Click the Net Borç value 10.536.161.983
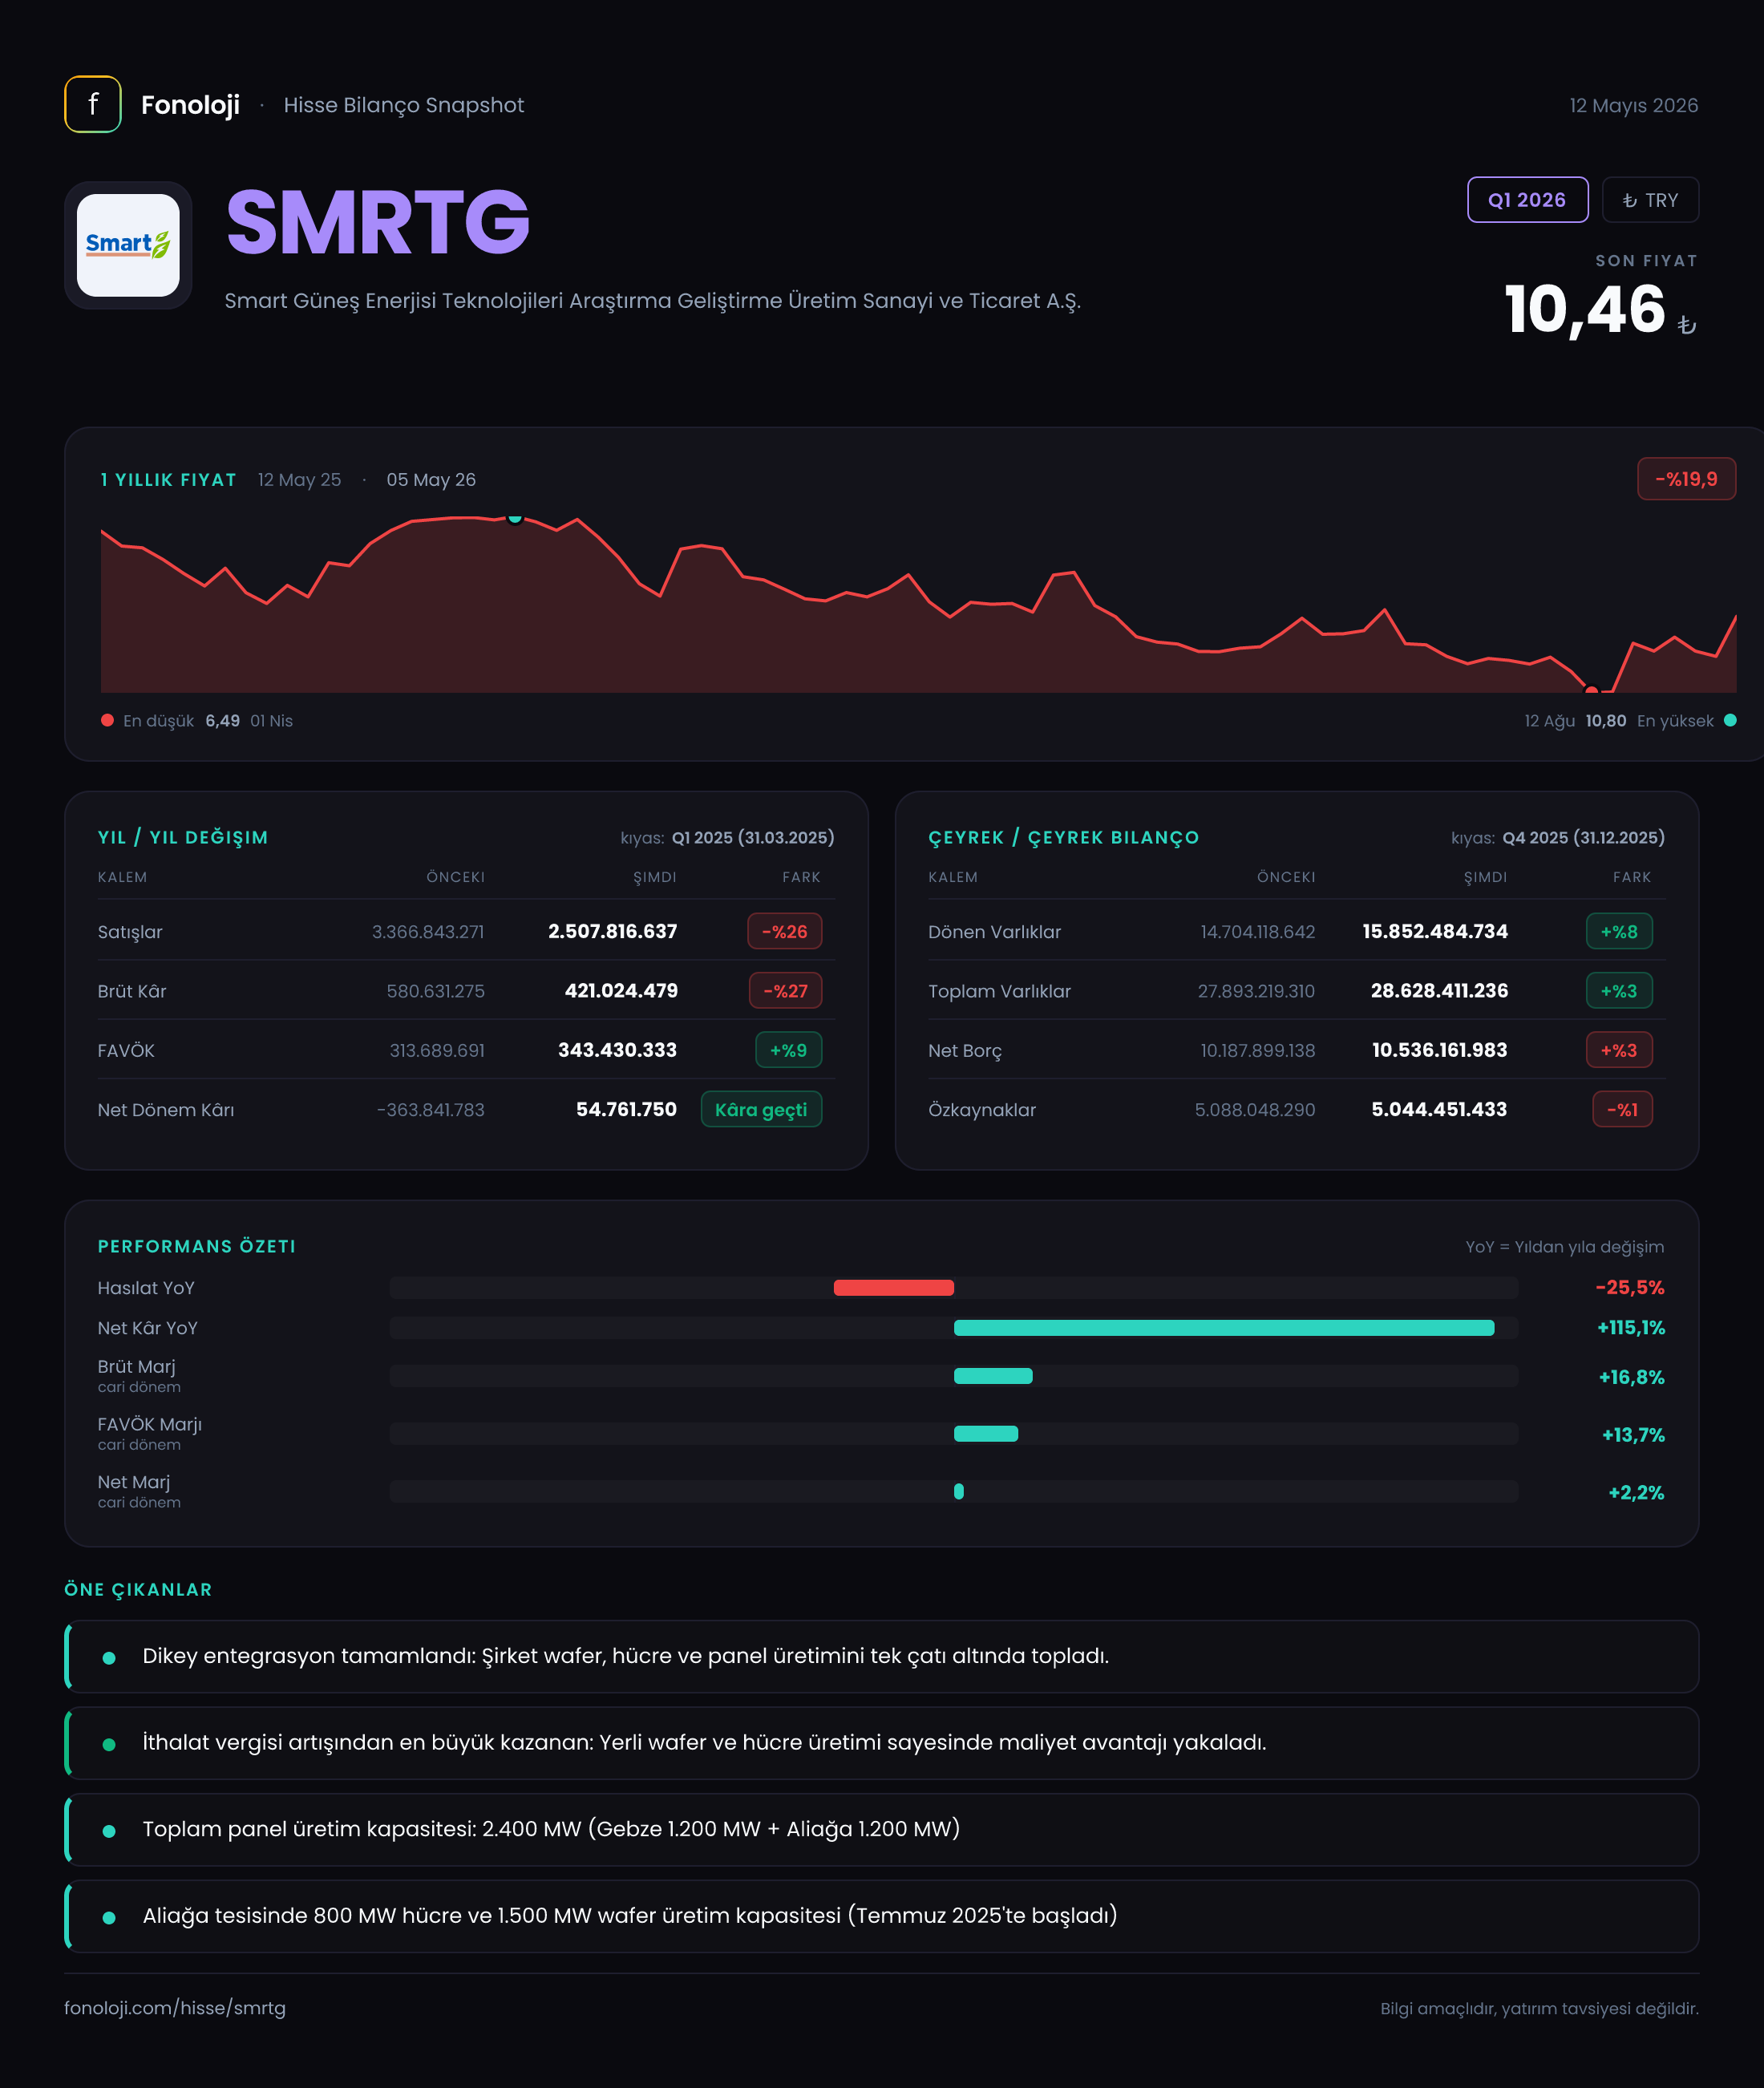The image size is (1764, 2088). 1439,1050
